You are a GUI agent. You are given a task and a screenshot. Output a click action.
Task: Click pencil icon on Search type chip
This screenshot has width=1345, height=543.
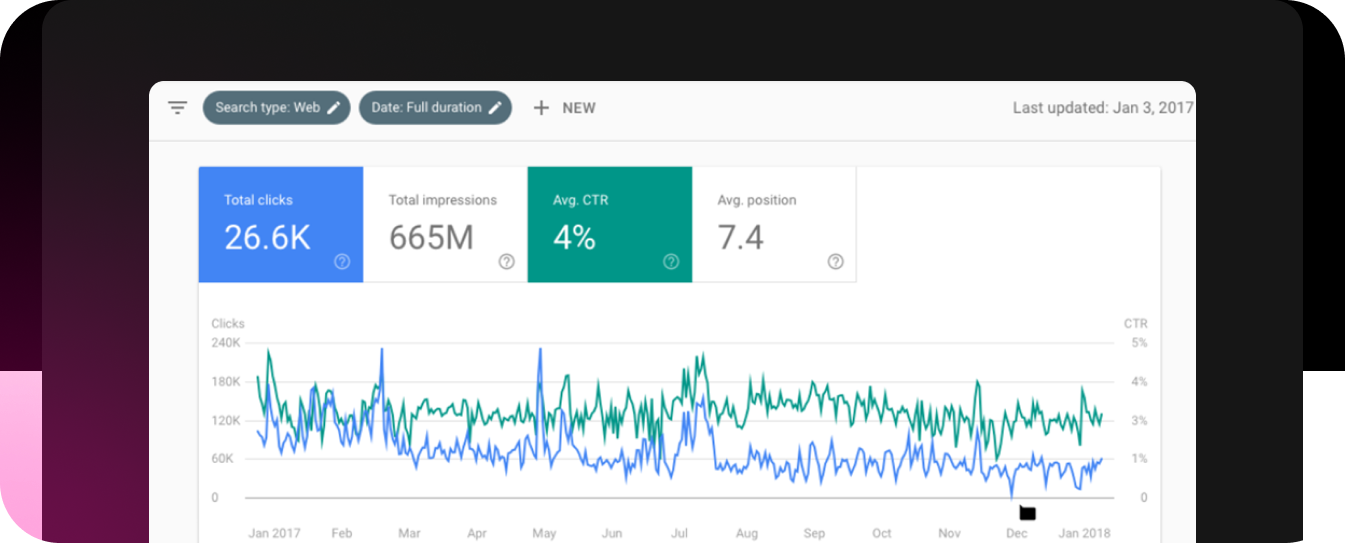point(334,108)
